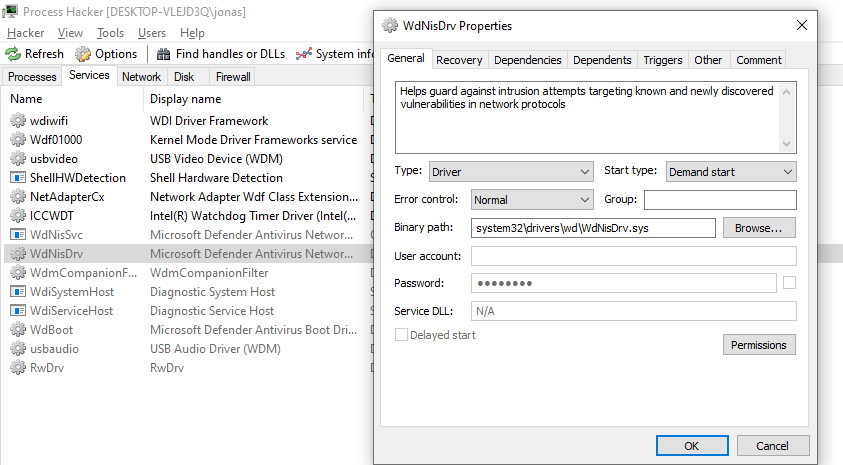
Task: Open the Other tab
Action: point(708,60)
